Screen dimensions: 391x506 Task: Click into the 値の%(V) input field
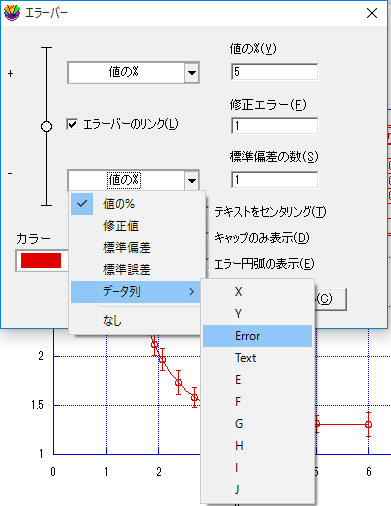pyautogui.click(x=275, y=72)
